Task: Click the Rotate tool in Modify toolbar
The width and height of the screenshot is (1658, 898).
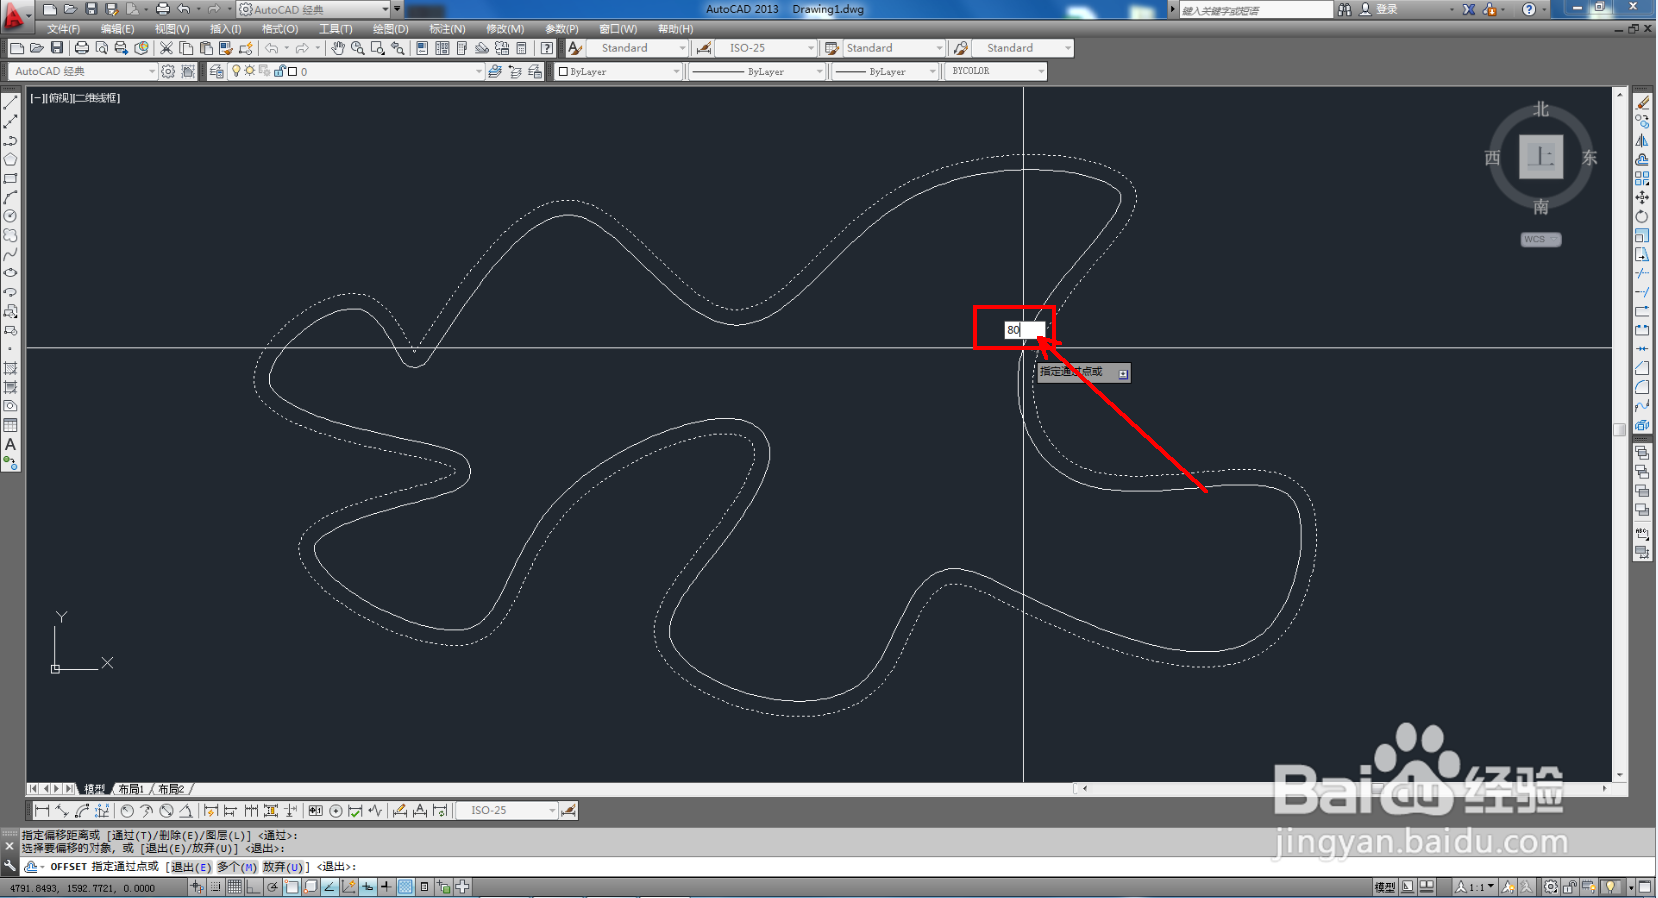Action: (1642, 217)
